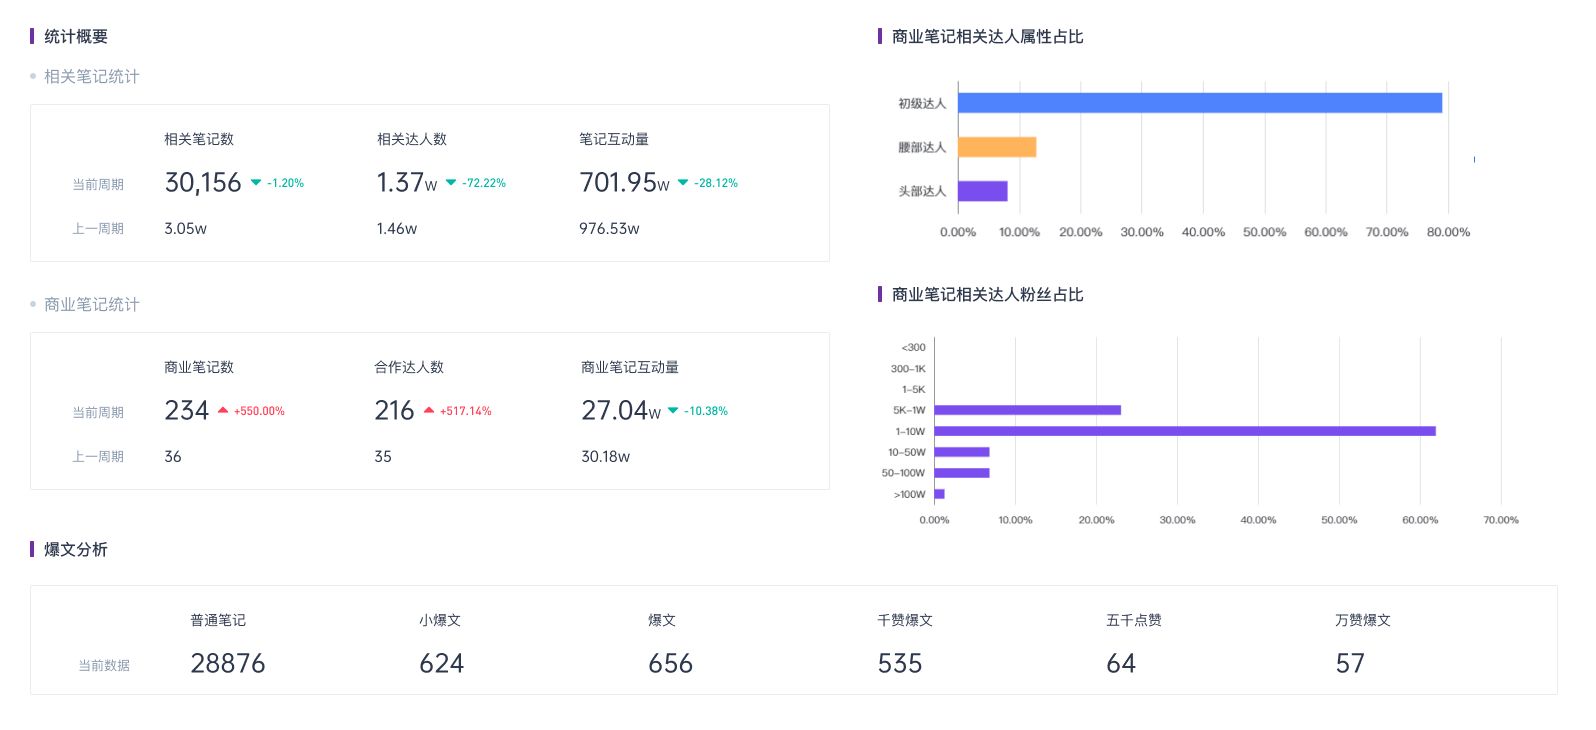The width and height of the screenshot is (1596, 730).
Task: Click the 相关笔记统计 subheading
Action: [x=92, y=77]
